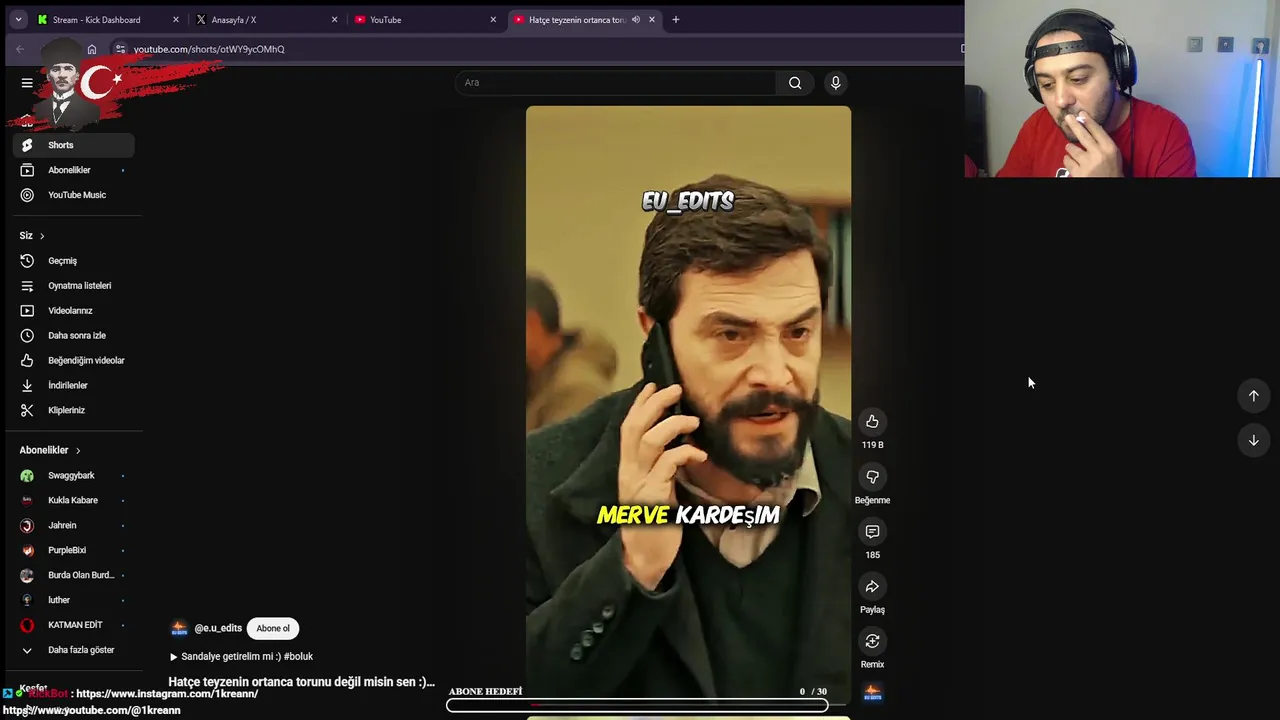Open Geçmiş watch history

(74, 261)
